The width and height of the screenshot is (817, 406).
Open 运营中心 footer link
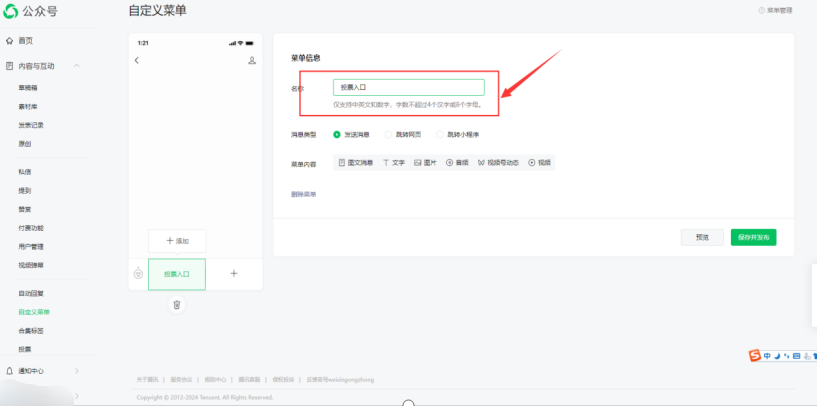(x=215, y=379)
